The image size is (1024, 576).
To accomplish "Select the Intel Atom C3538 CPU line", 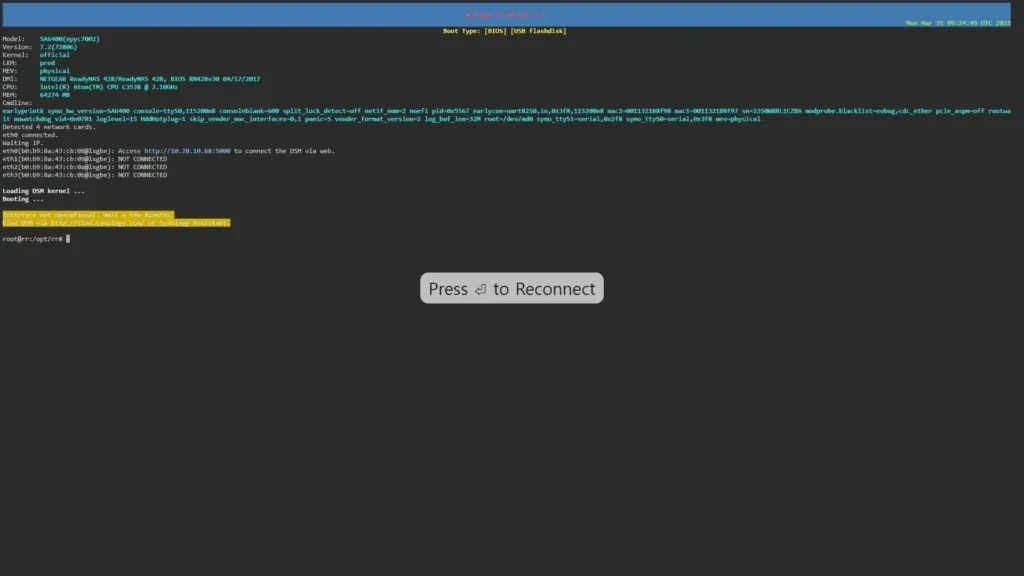I will coord(90,86).
